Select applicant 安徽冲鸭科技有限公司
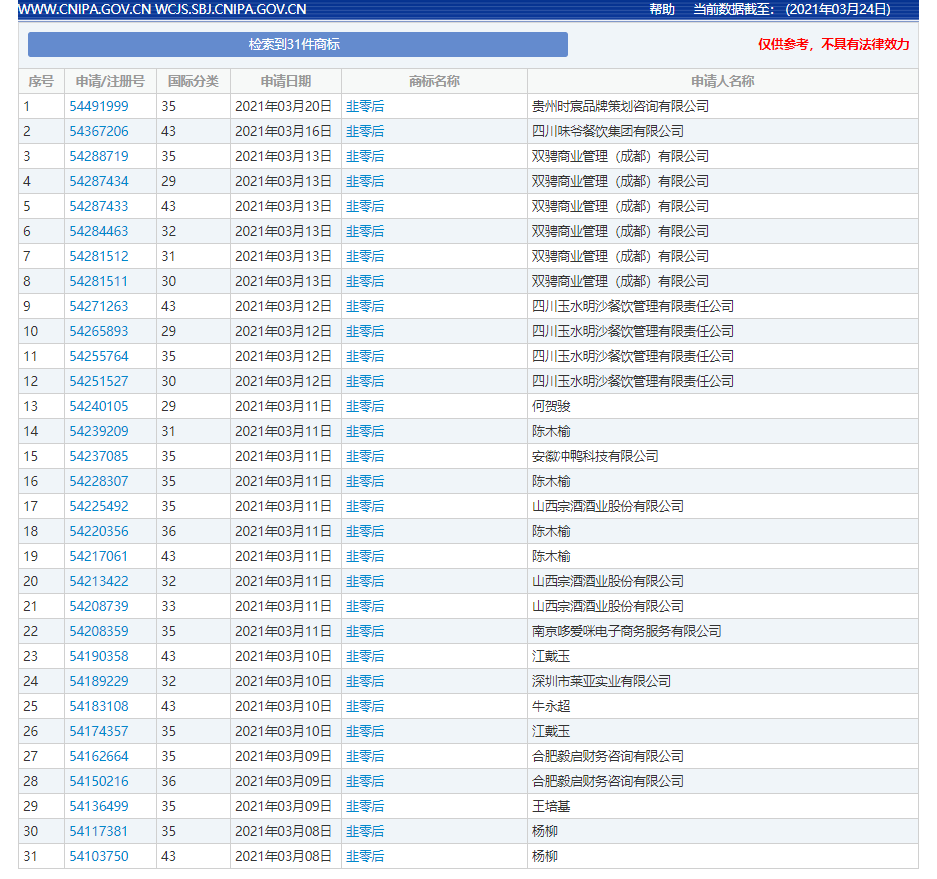Screen dimensions: 937x879 [x=595, y=457]
